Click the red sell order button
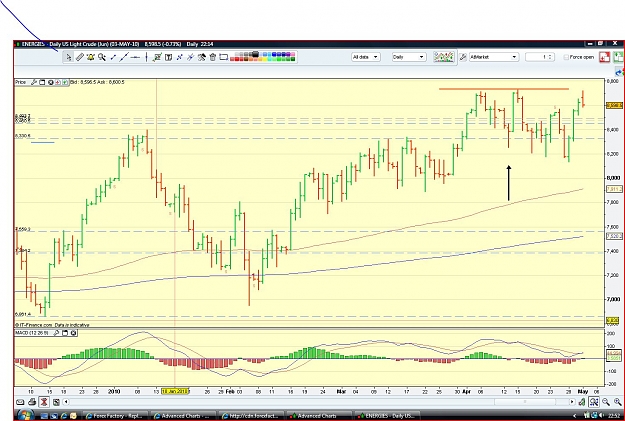The height and width of the screenshot is (421, 625). click(x=605, y=57)
